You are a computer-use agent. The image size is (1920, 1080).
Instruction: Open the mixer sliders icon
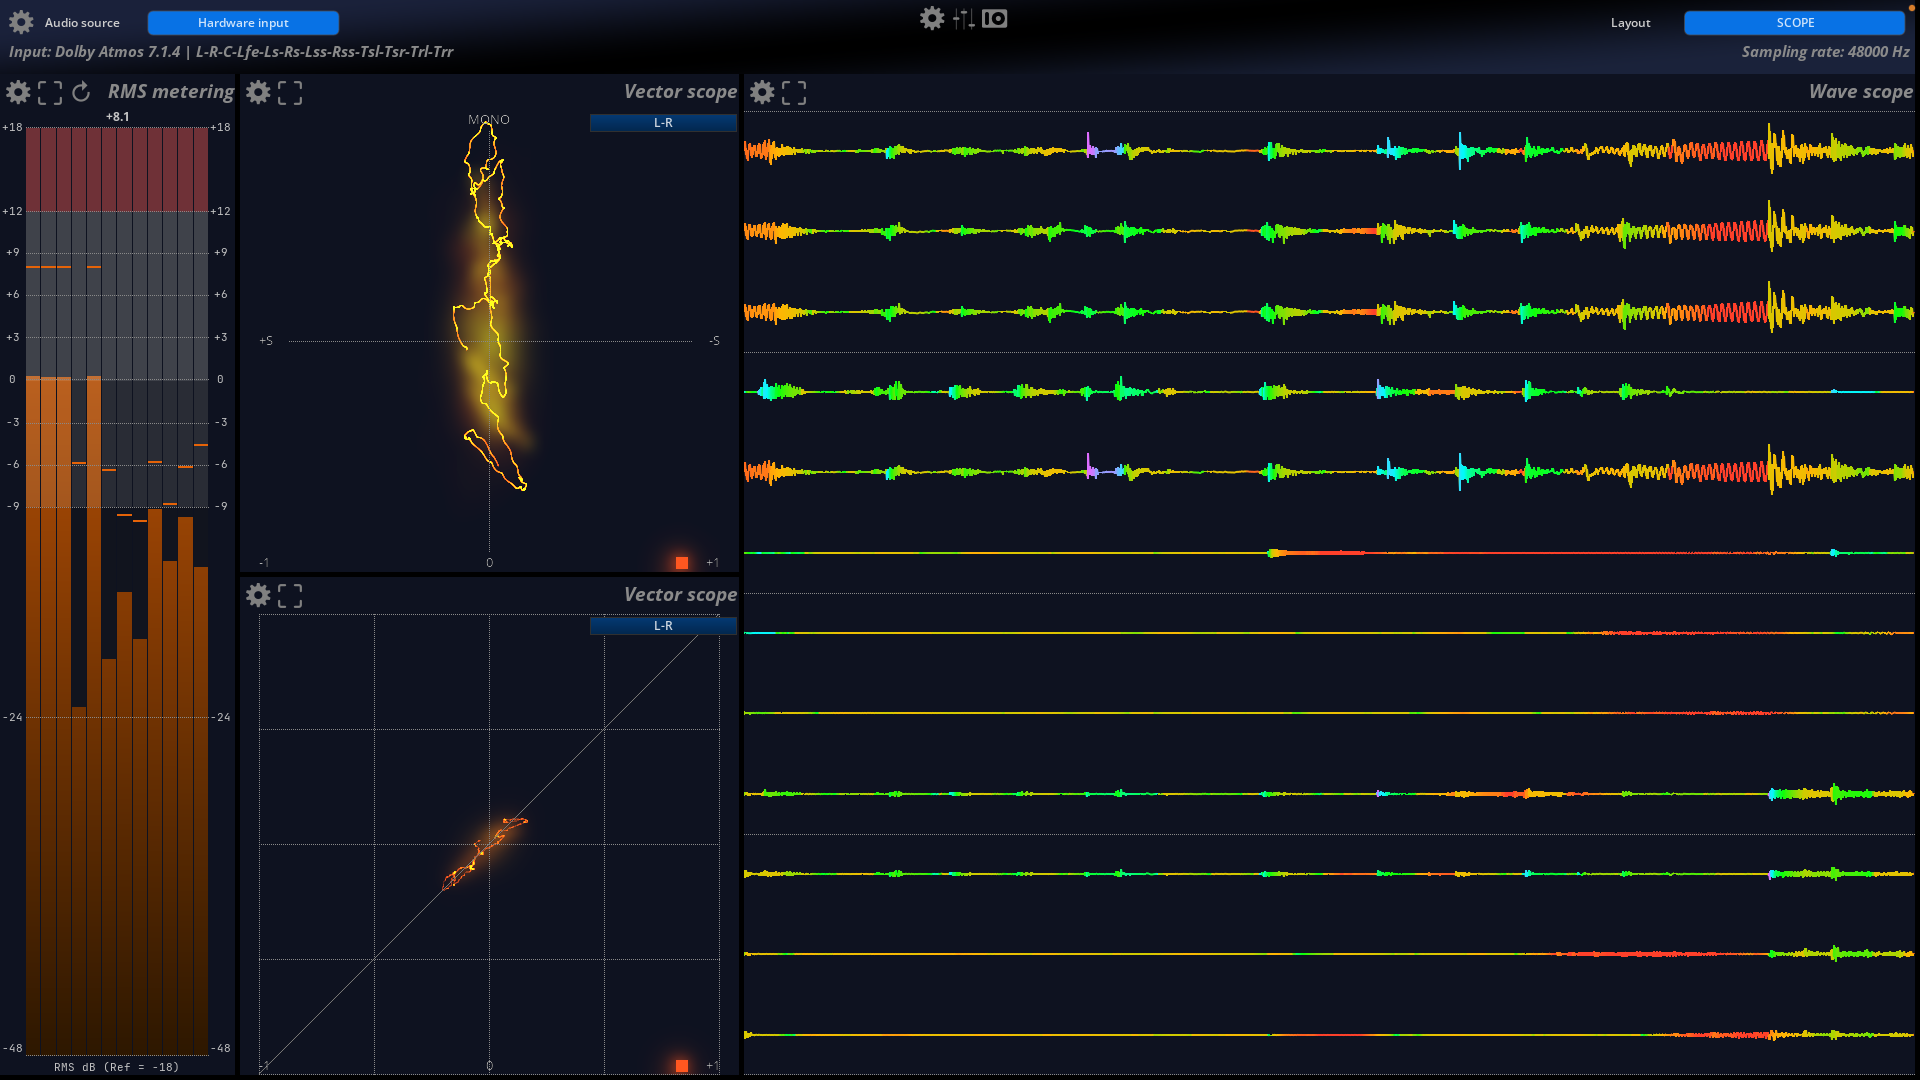(963, 18)
